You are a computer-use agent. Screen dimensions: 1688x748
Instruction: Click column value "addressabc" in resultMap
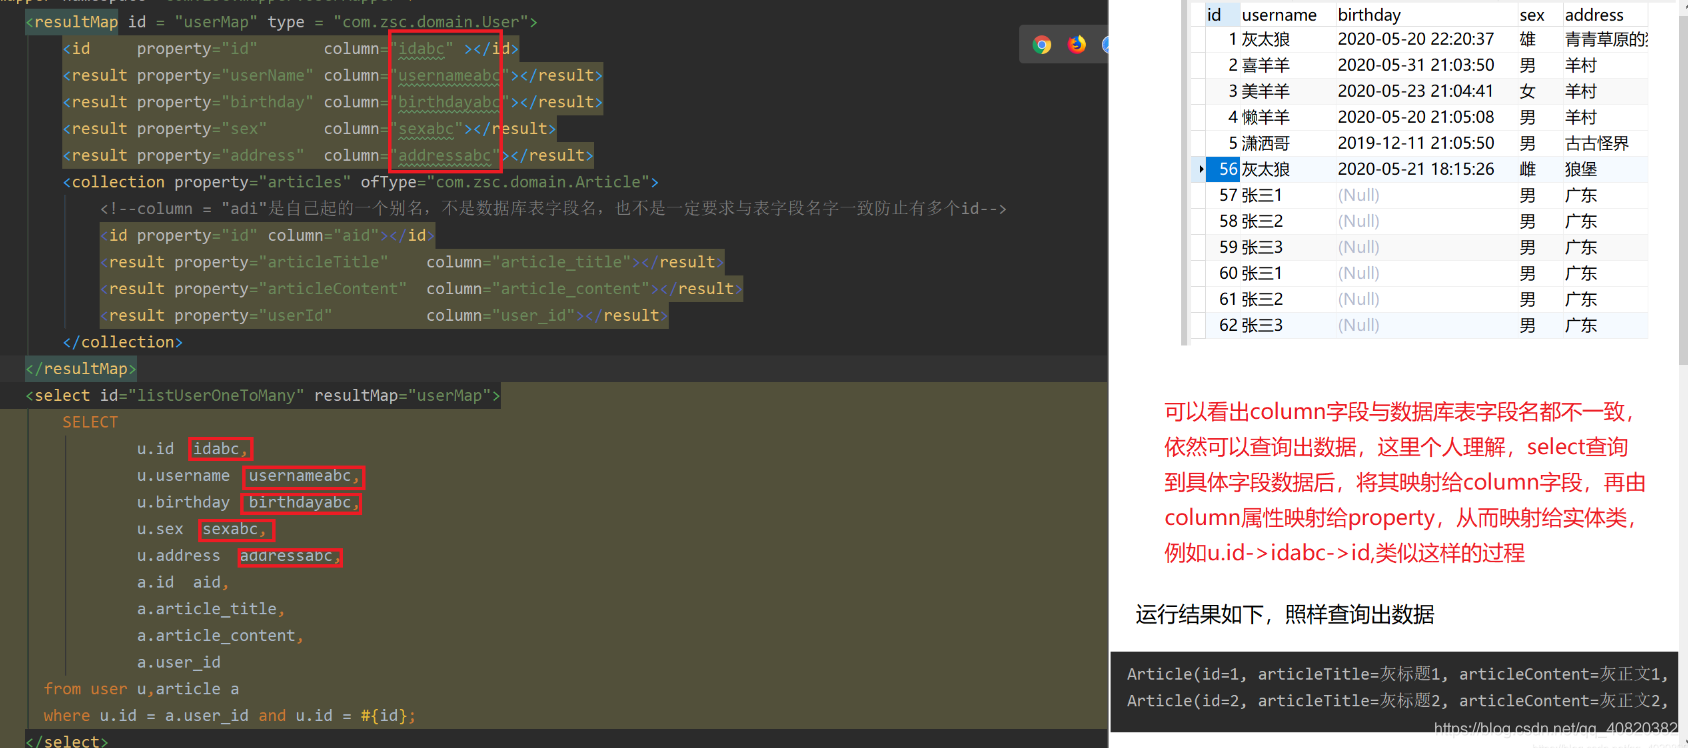tap(445, 155)
